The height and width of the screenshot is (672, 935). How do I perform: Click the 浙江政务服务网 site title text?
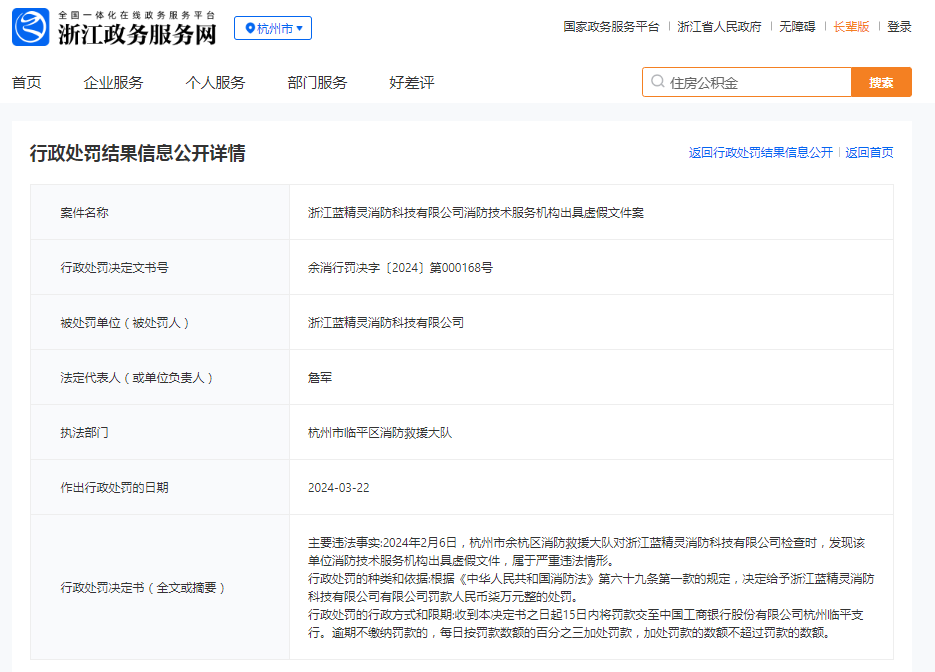click(137, 34)
